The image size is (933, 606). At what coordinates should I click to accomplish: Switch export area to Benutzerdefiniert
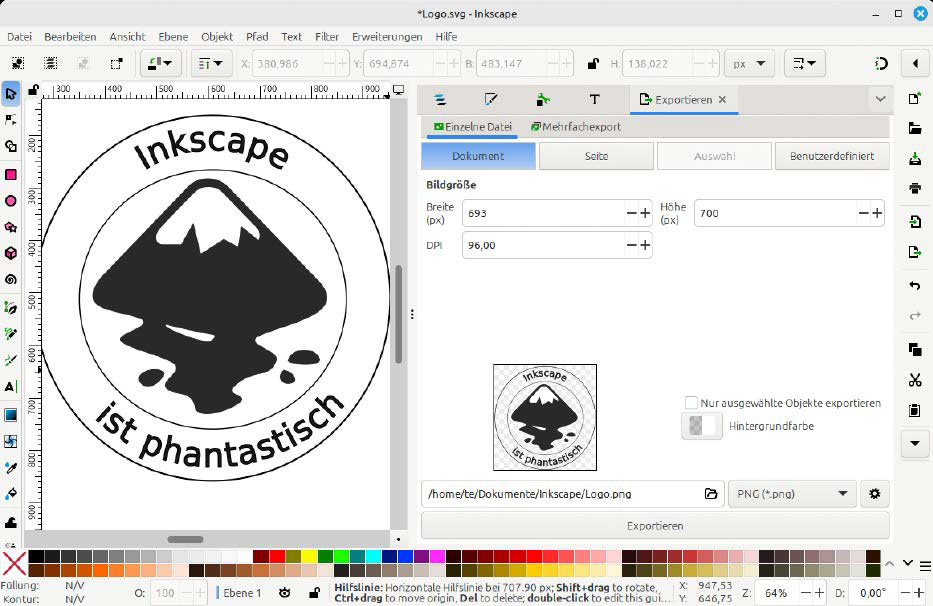pyautogui.click(x=832, y=156)
